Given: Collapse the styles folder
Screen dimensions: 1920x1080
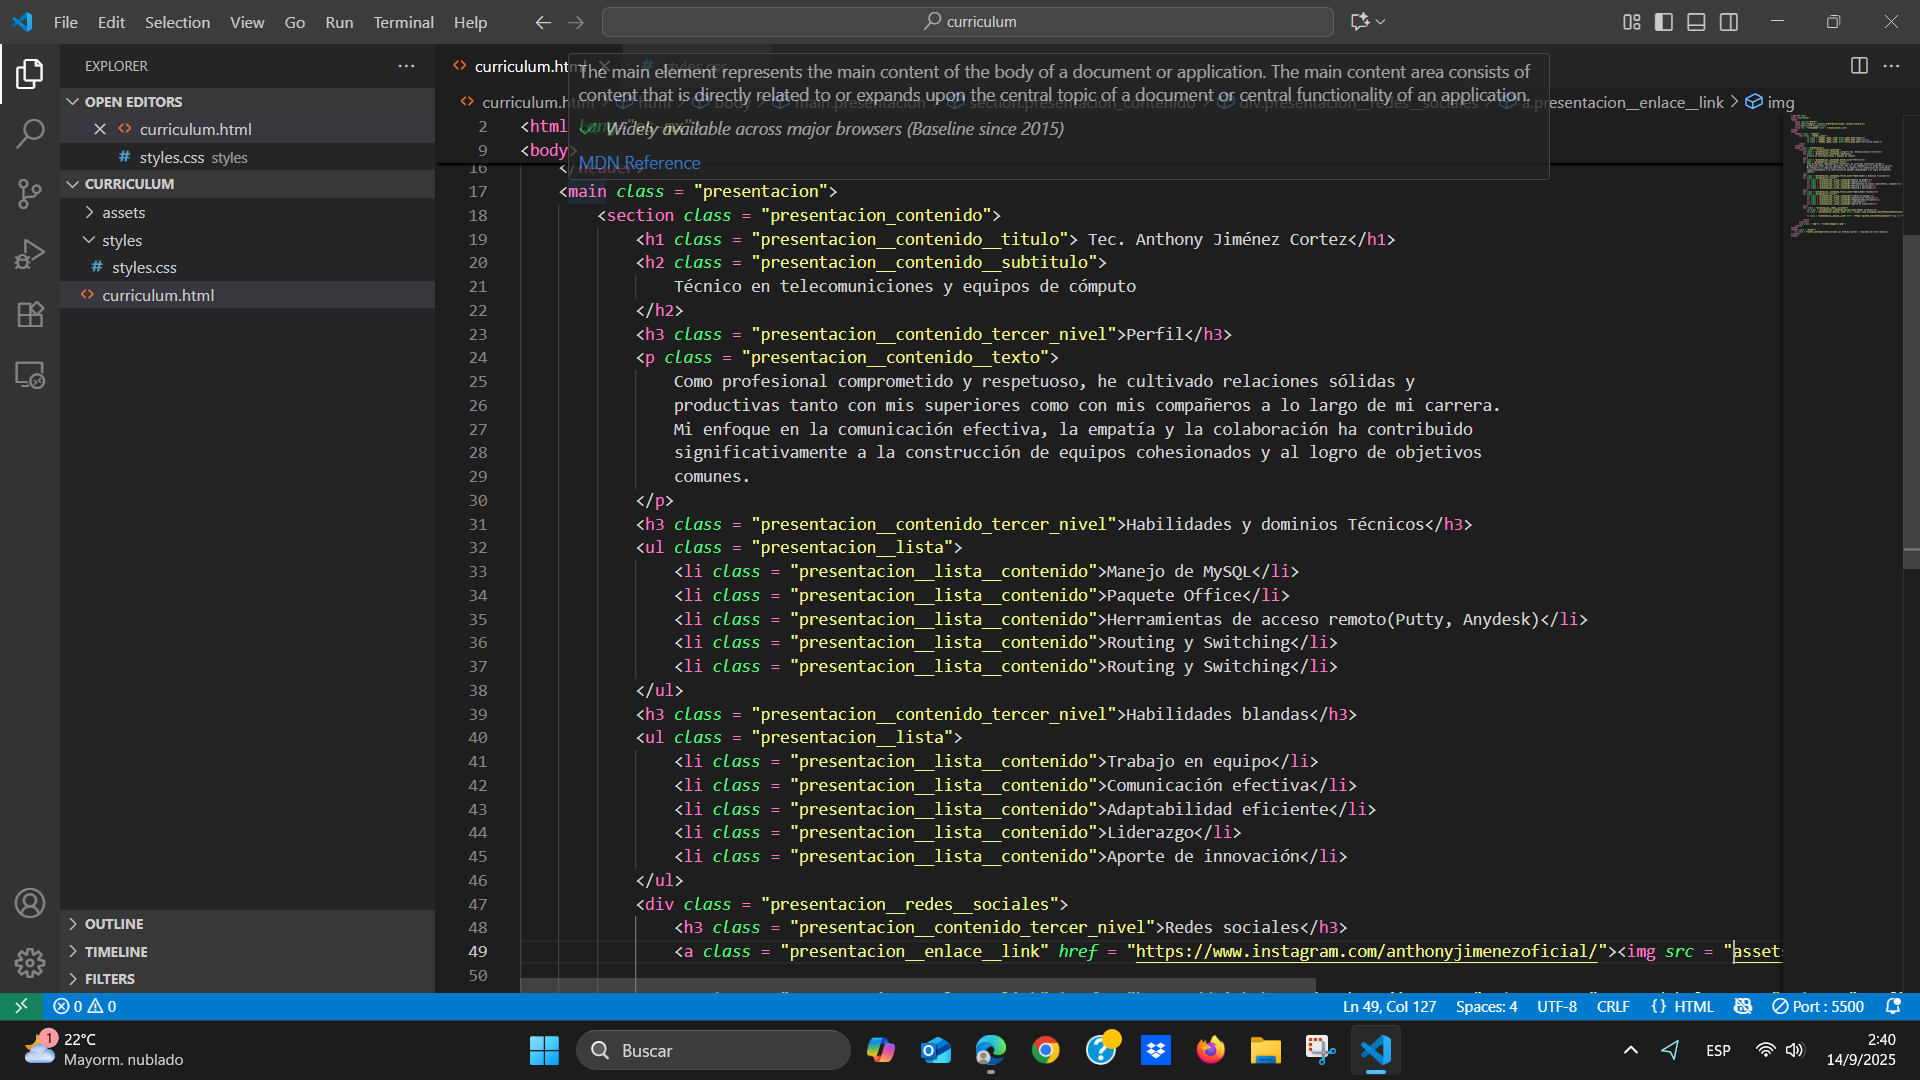Looking at the screenshot, I should (x=121, y=240).
